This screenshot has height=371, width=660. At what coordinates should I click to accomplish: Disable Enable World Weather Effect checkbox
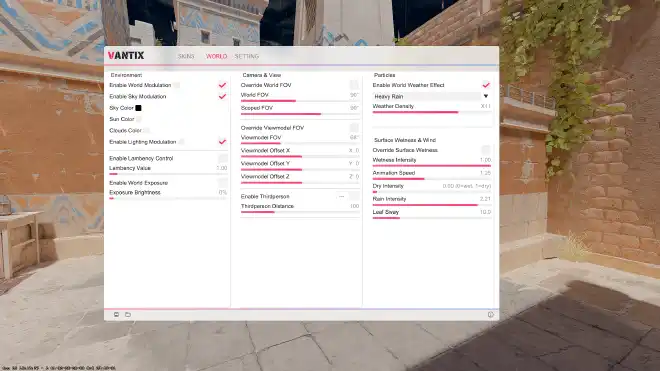(486, 85)
